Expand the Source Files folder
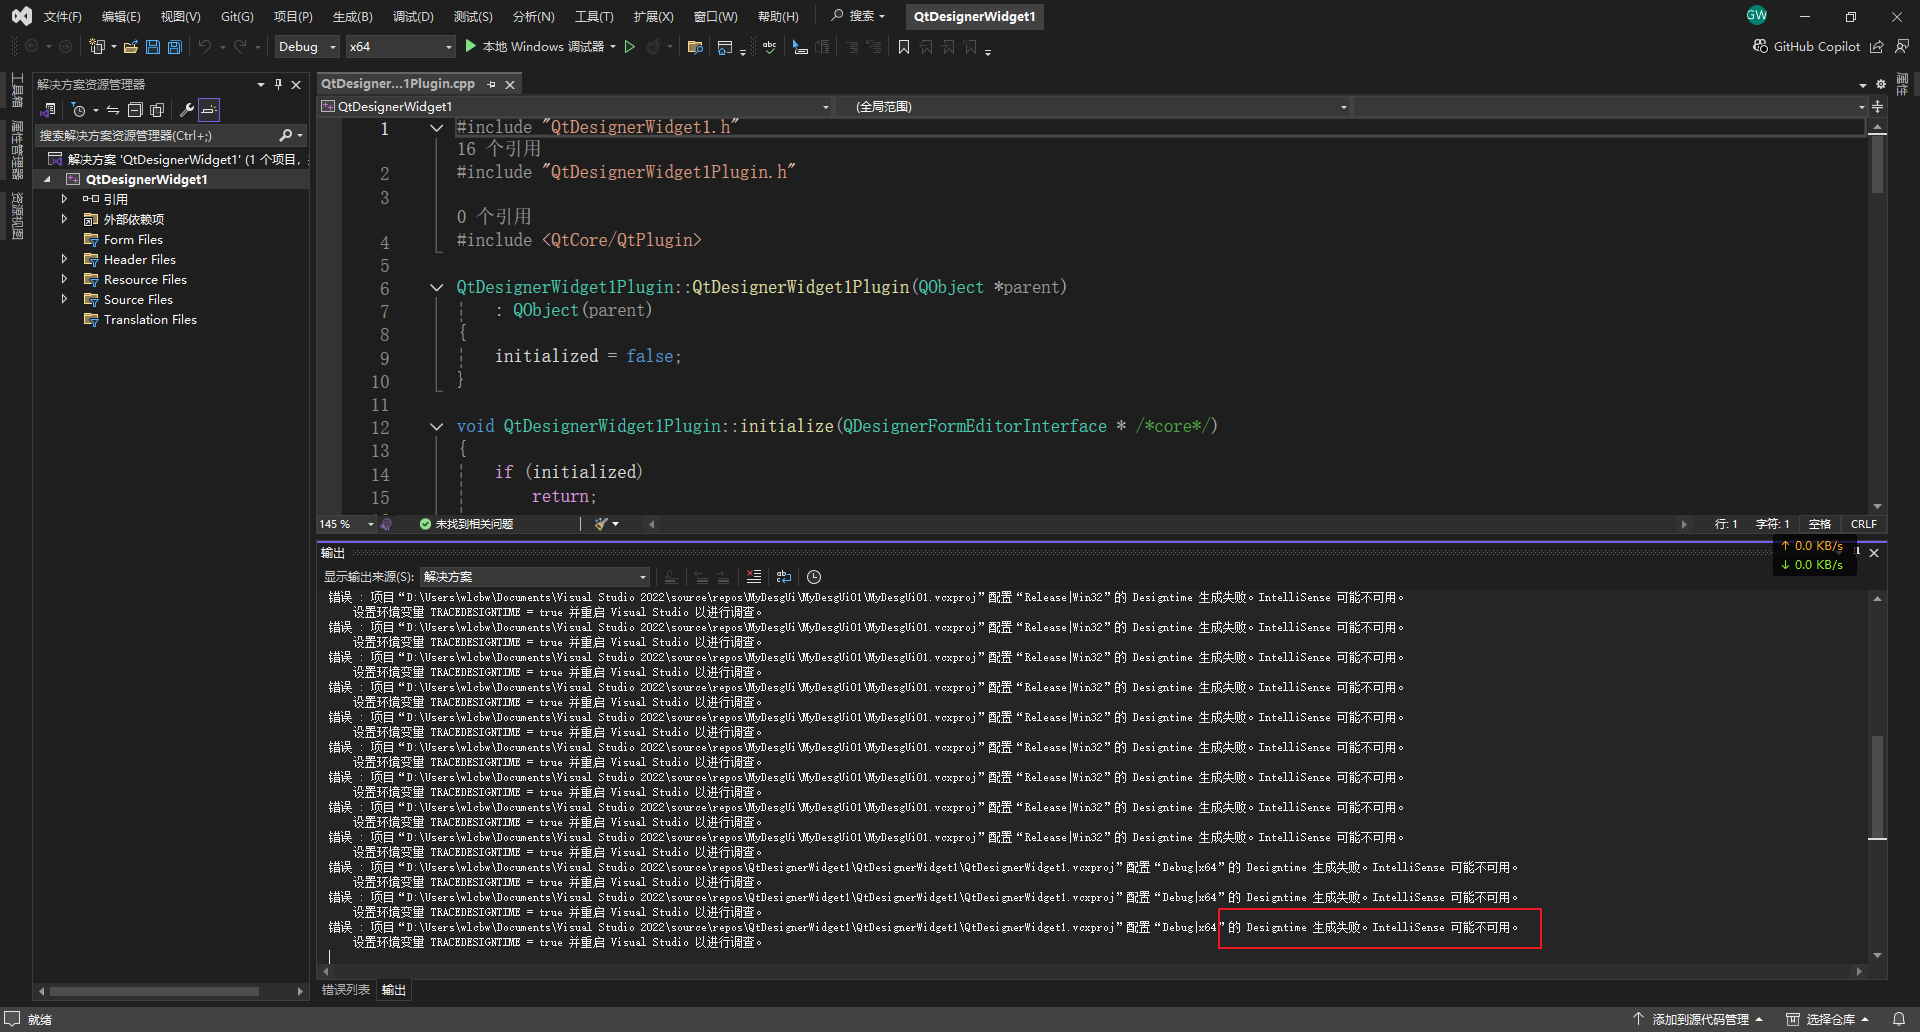Image resolution: width=1920 pixels, height=1032 pixels. click(64, 299)
